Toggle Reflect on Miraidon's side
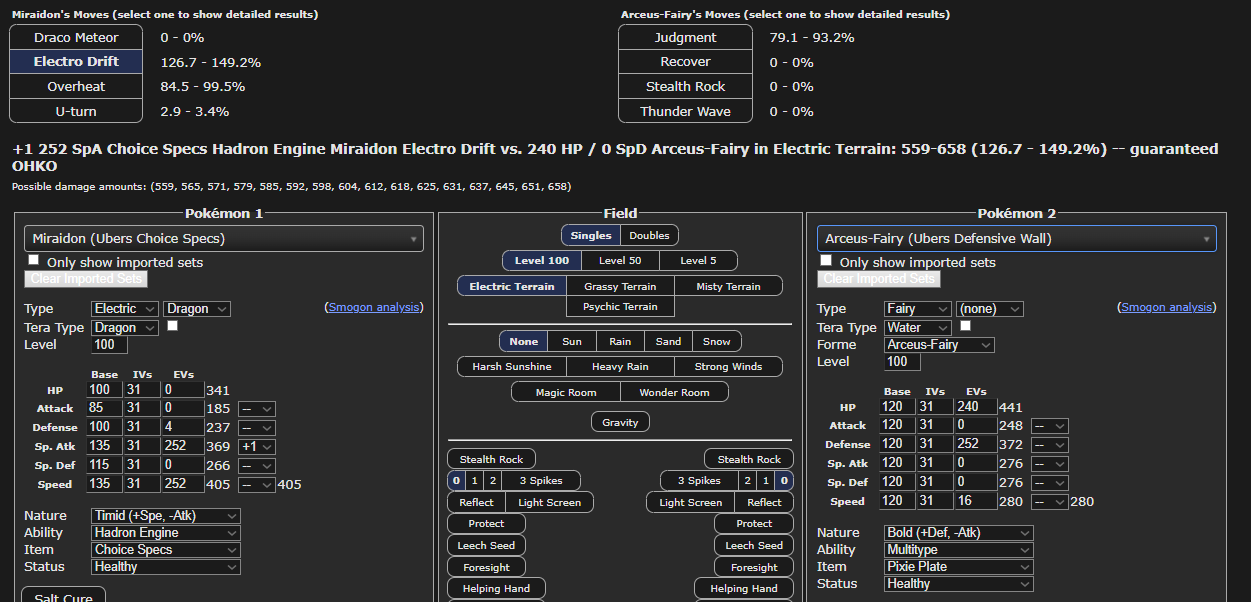 [x=476, y=502]
